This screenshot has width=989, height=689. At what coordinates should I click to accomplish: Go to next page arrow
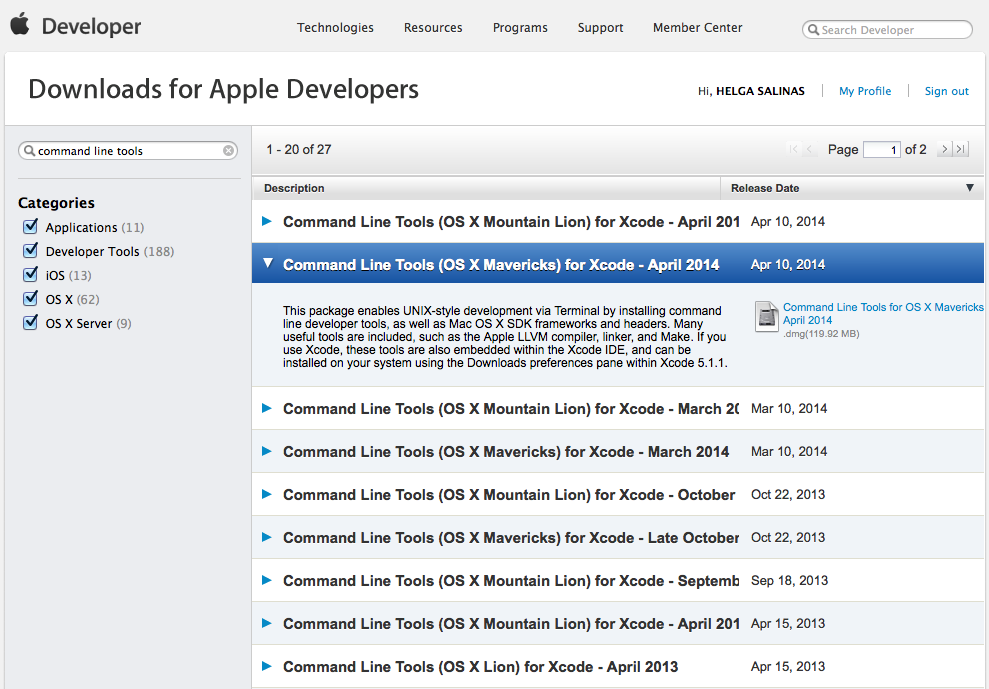[x=944, y=150]
